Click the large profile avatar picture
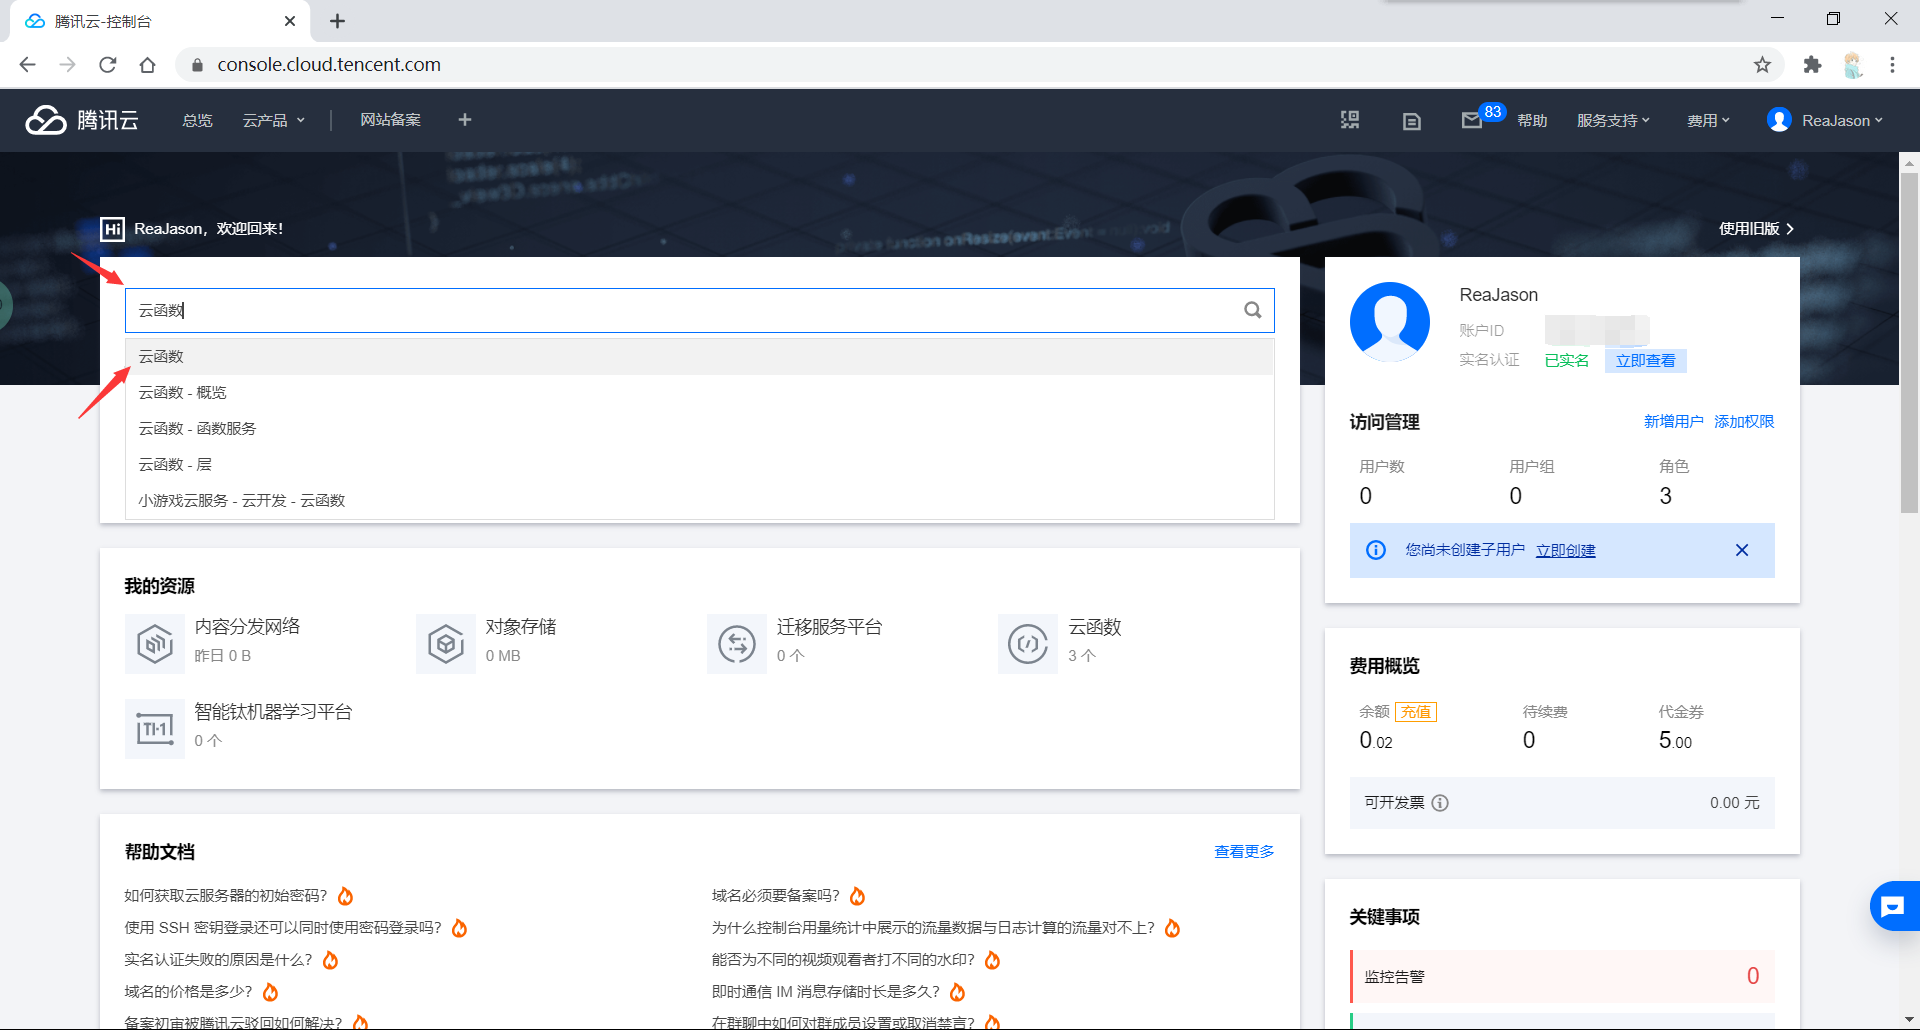 click(x=1390, y=322)
